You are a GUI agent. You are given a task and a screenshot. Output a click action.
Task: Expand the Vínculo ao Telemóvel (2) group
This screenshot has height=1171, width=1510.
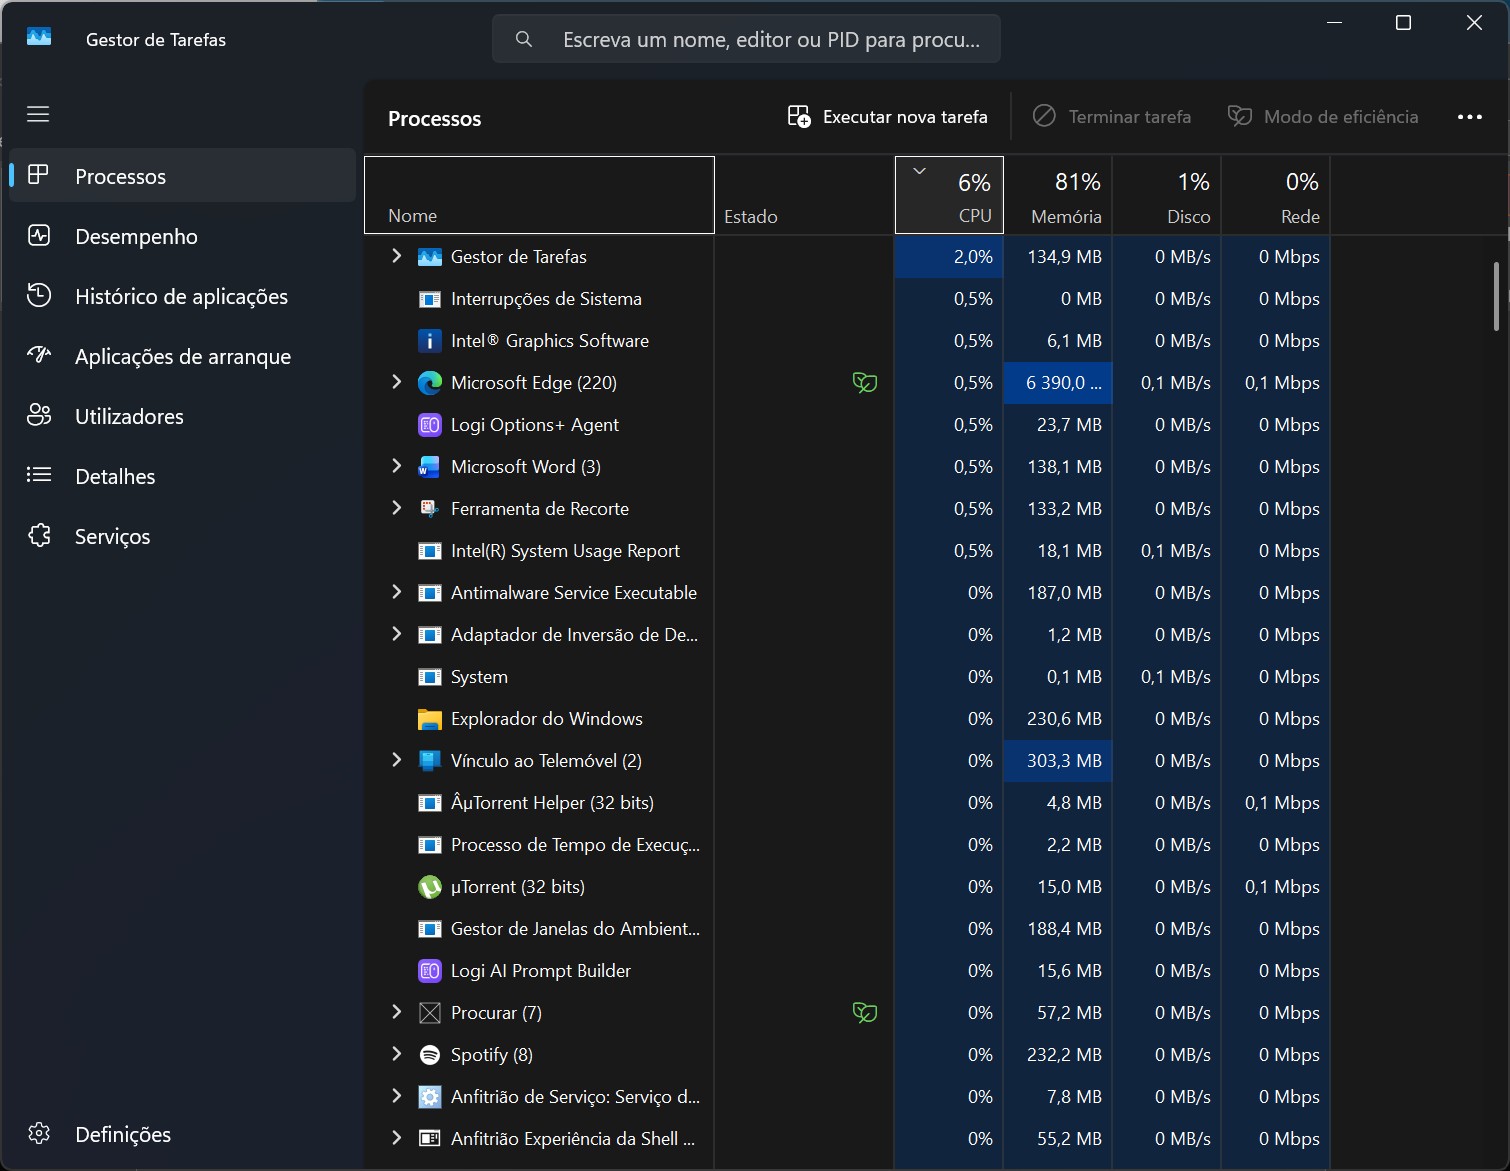click(x=397, y=760)
